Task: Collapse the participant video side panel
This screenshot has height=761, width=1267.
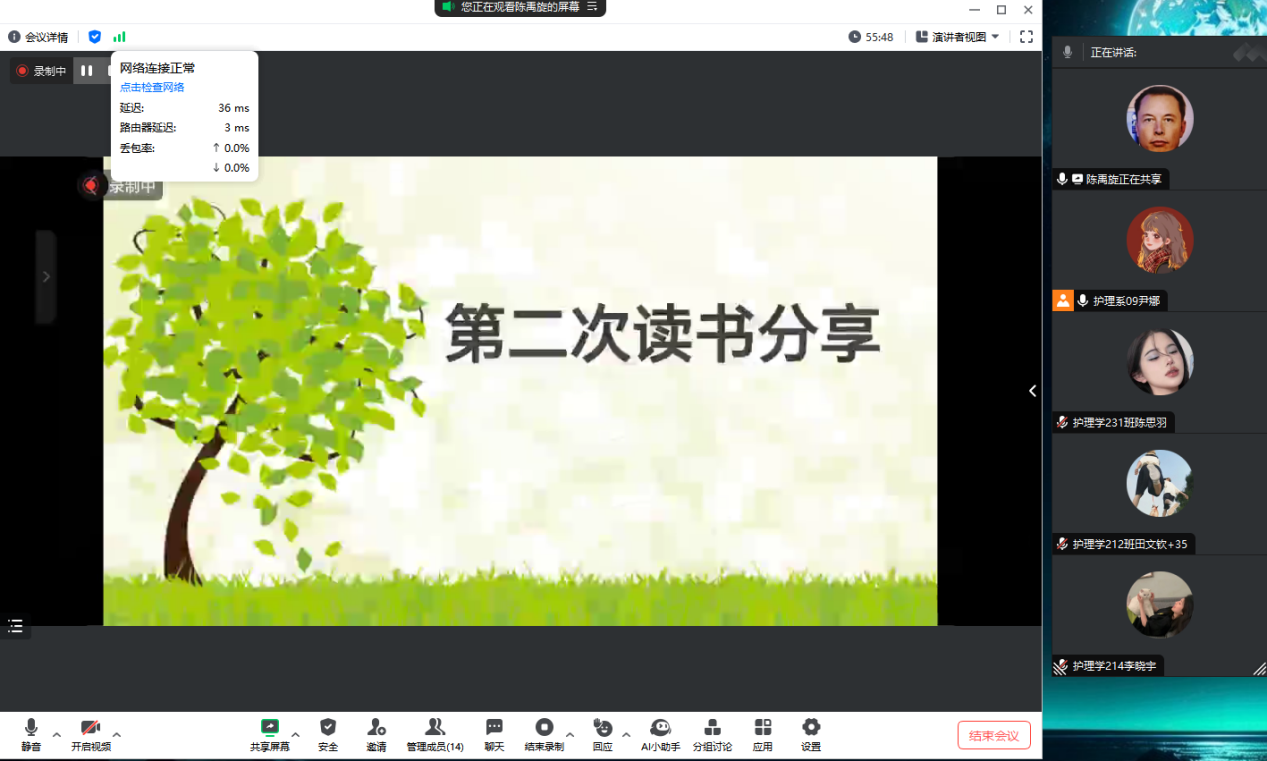Action: pyautogui.click(x=1033, y=391)
